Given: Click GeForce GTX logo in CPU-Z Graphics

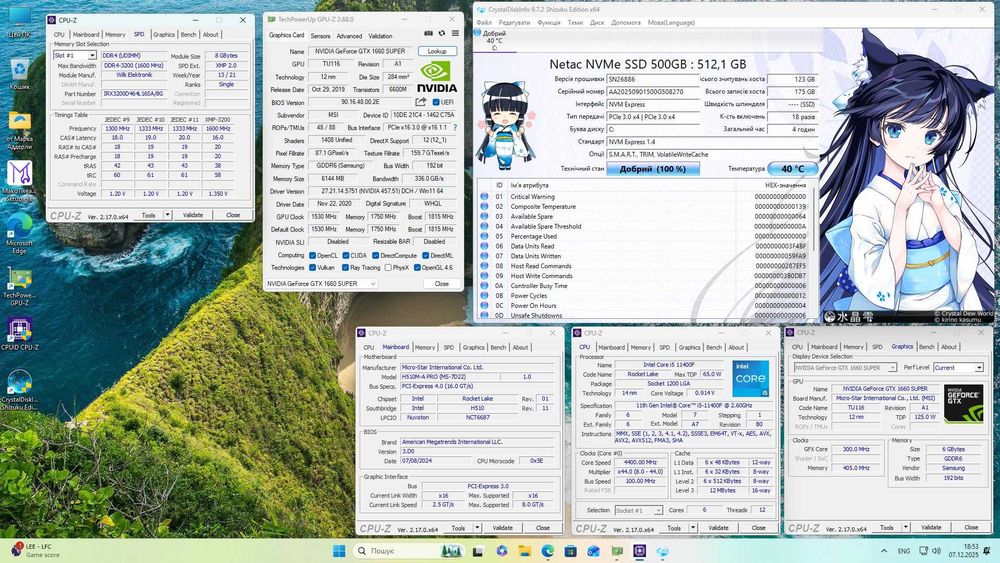Looking at the screenshot, I should (x=963, y=404).
